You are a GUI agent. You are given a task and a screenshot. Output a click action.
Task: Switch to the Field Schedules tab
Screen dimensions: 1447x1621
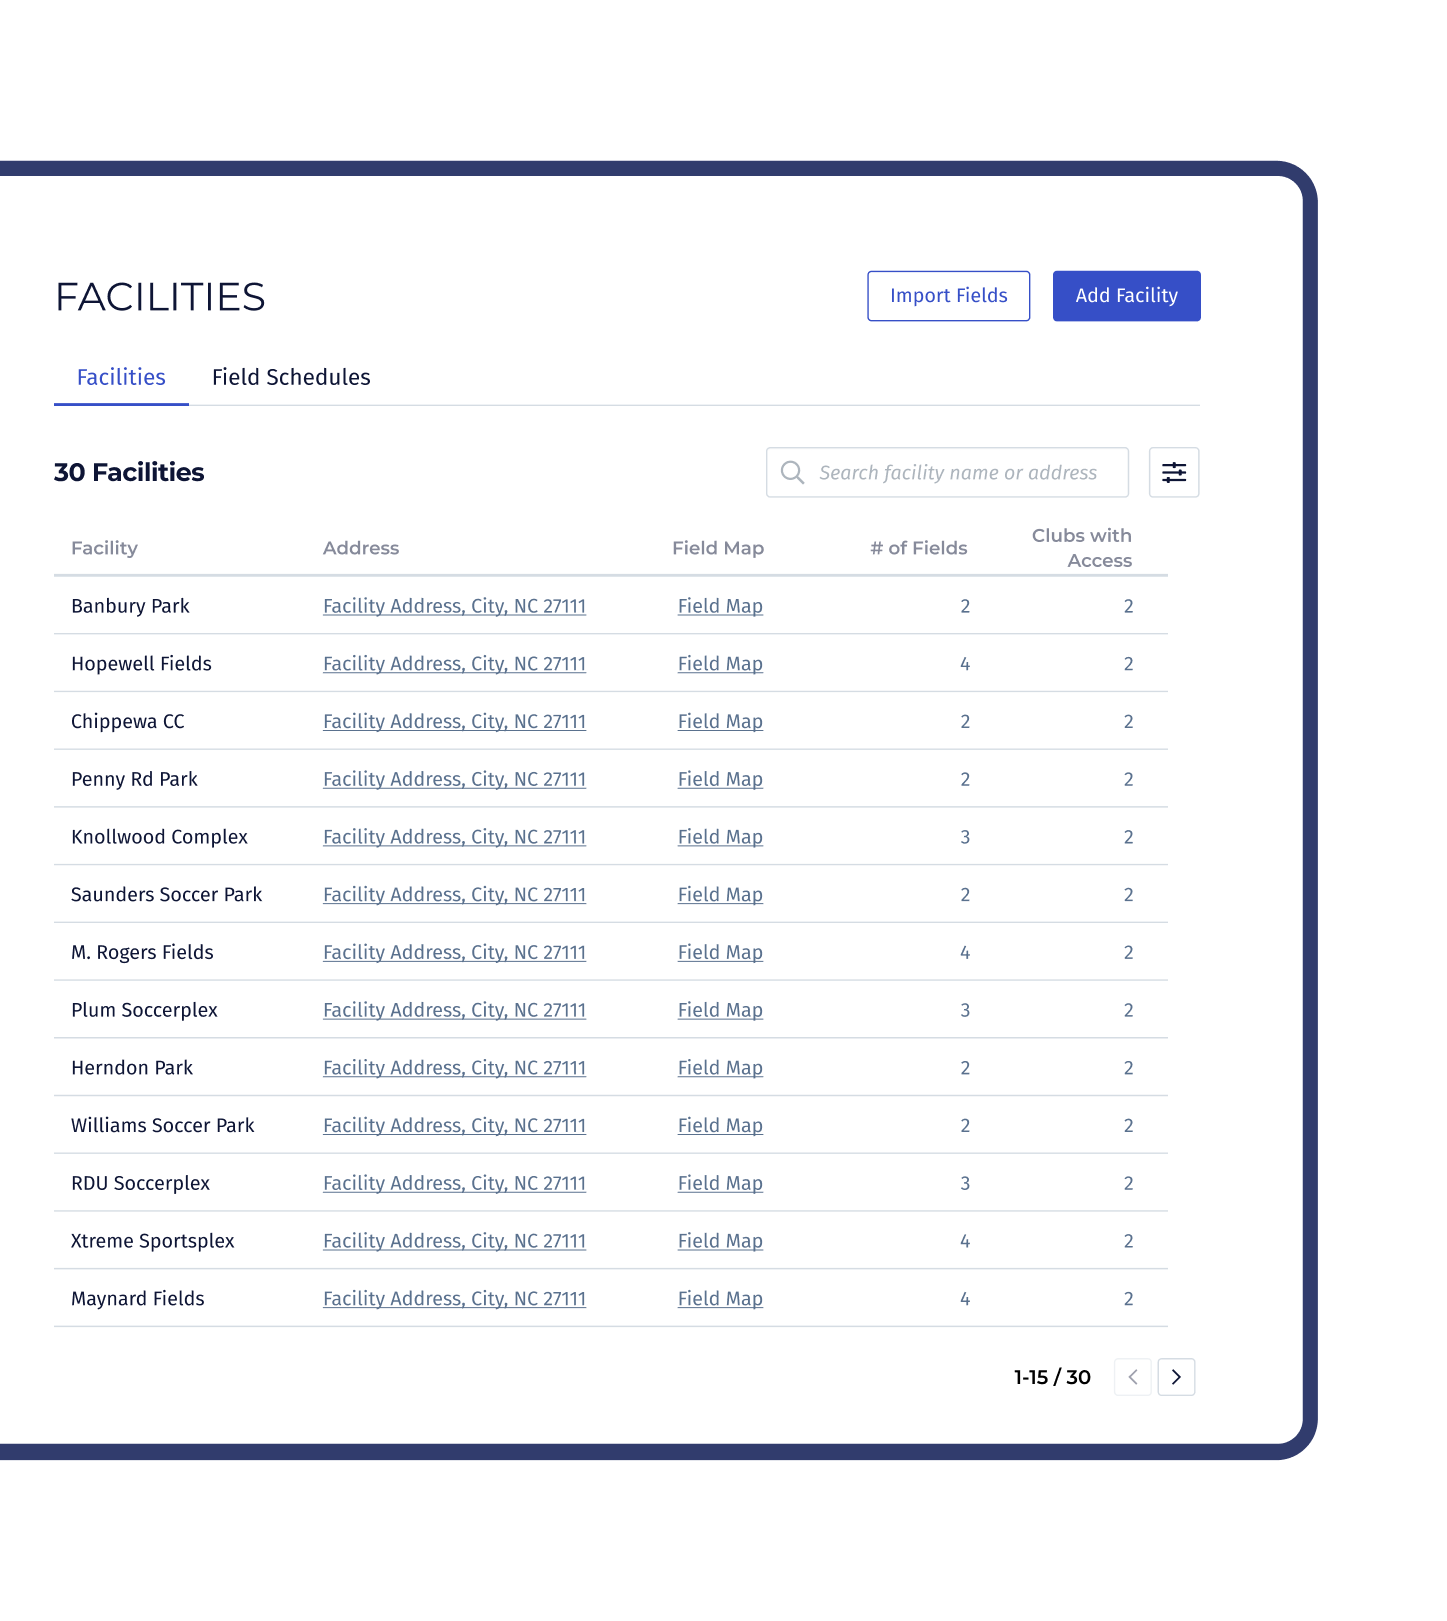pyautogui.click(x=291, y=377)
